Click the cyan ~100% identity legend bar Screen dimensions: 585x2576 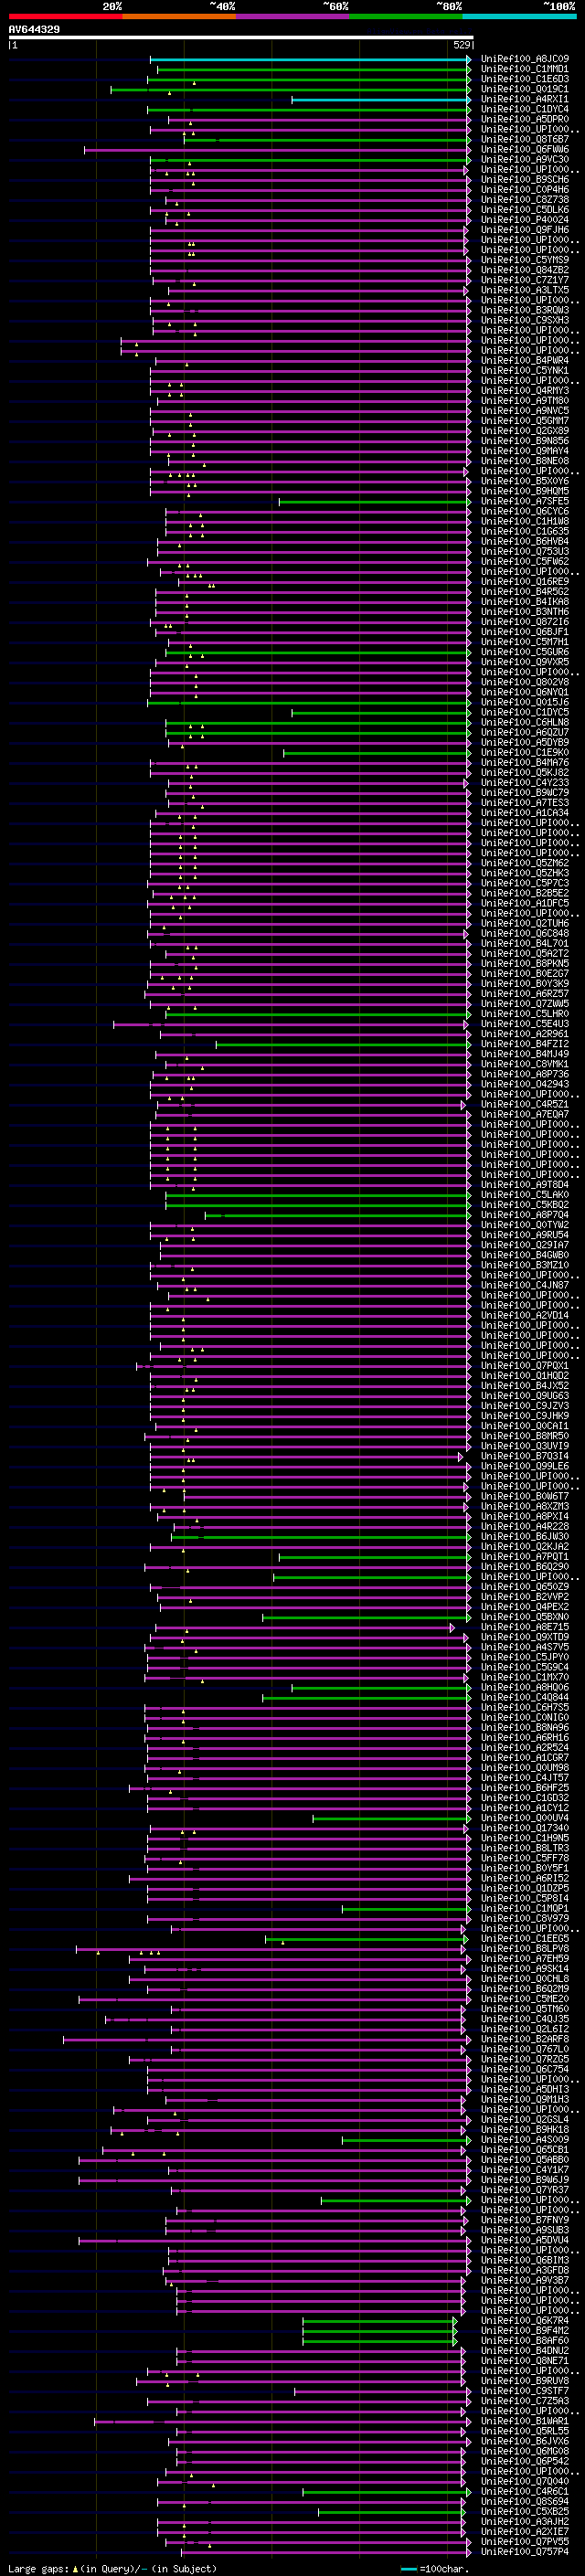click(519, 16)
